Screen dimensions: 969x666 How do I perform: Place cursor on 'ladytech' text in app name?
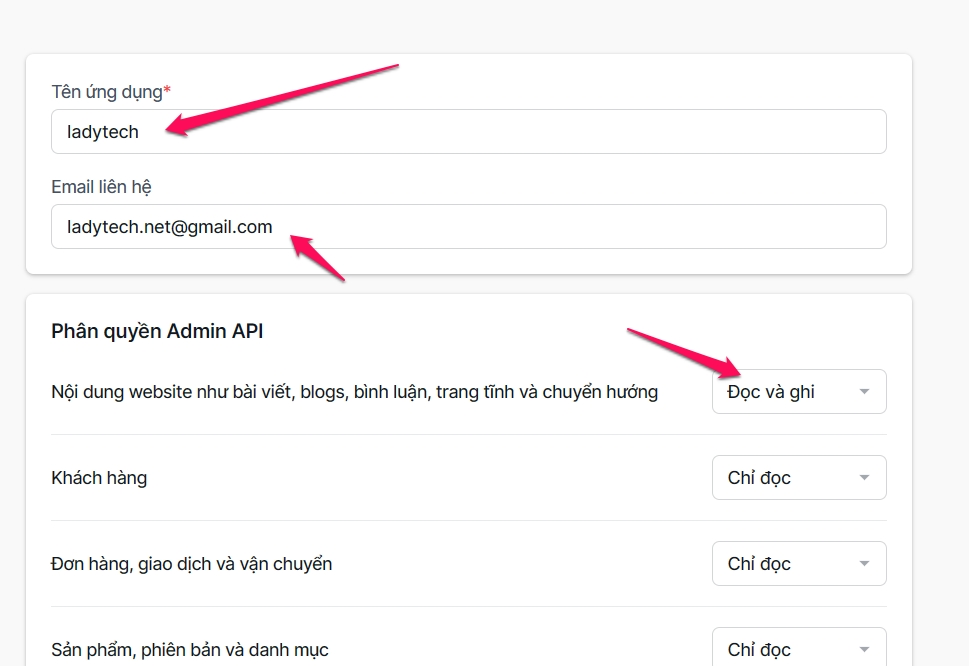coord(103,132)
